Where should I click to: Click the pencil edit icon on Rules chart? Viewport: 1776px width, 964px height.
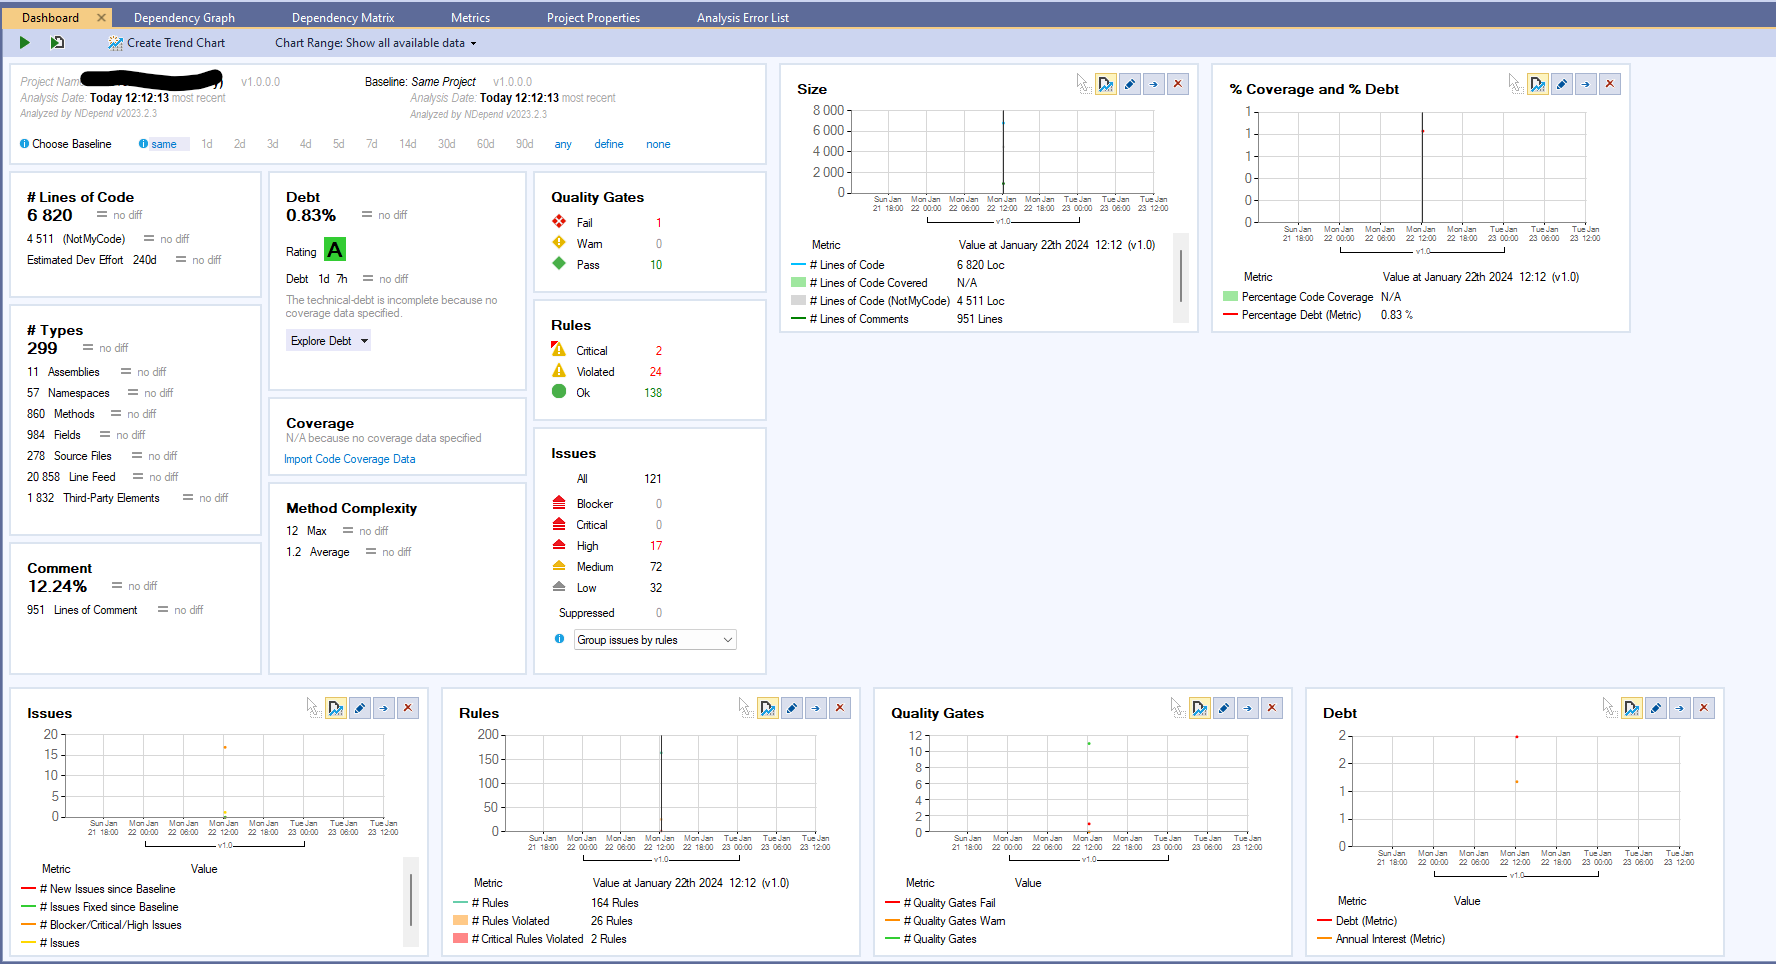pos(792,709)
